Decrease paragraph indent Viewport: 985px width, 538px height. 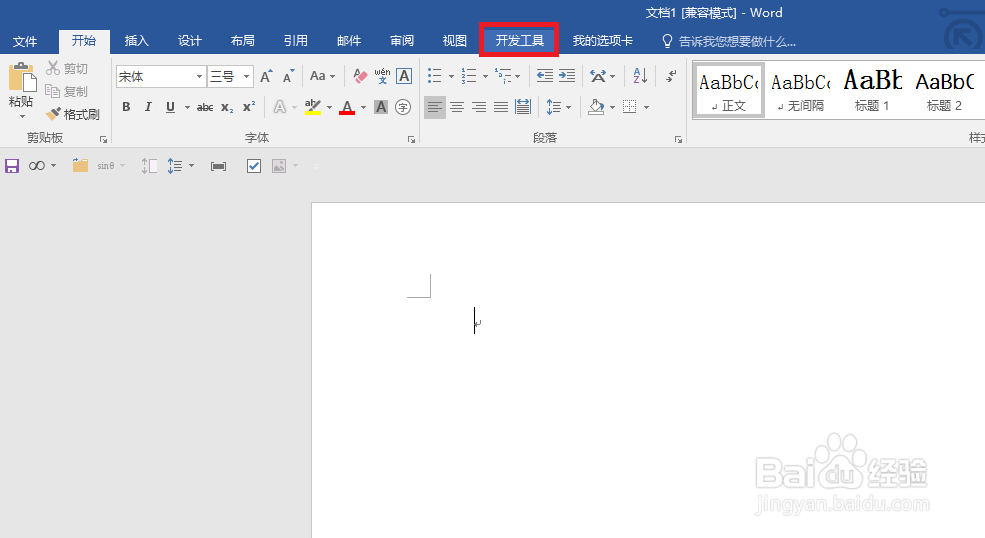[545, 76]
